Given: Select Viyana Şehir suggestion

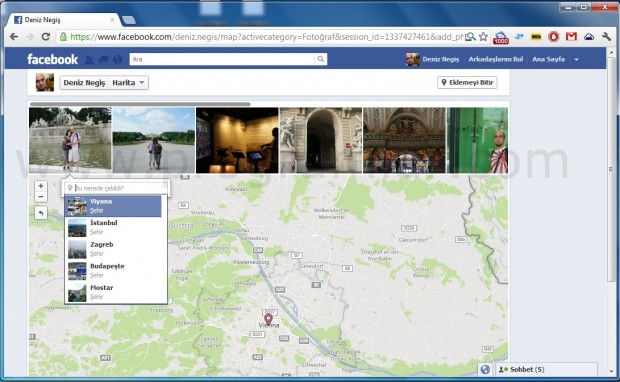Looking at the screenshot, I should click(x=113, y=206).
